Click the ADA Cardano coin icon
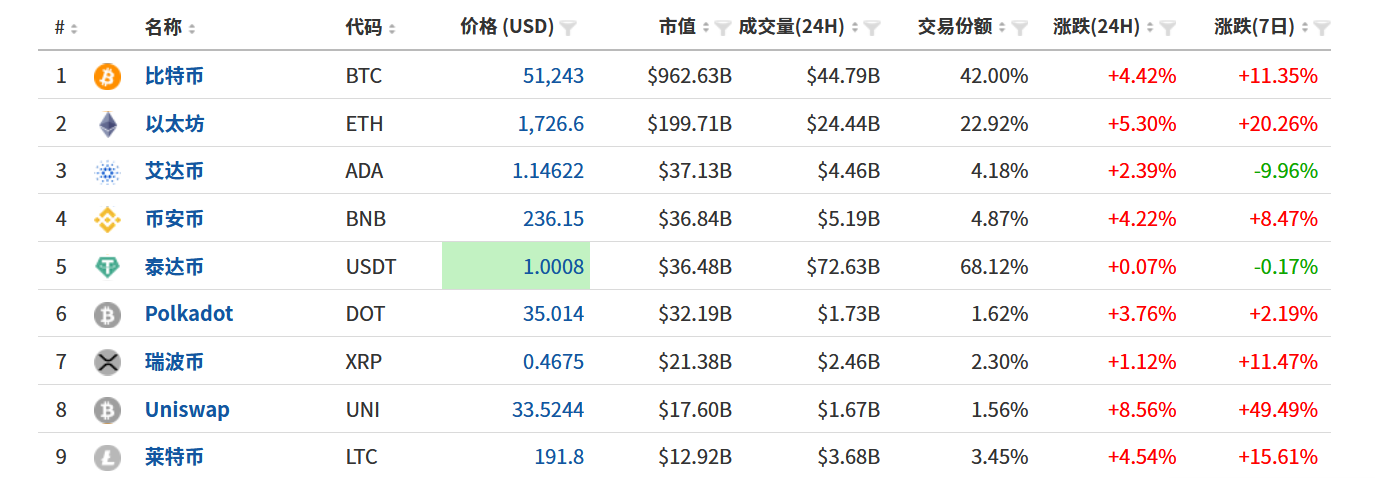The width and height of the screenshot is (1375, 478). coord(107,172)
